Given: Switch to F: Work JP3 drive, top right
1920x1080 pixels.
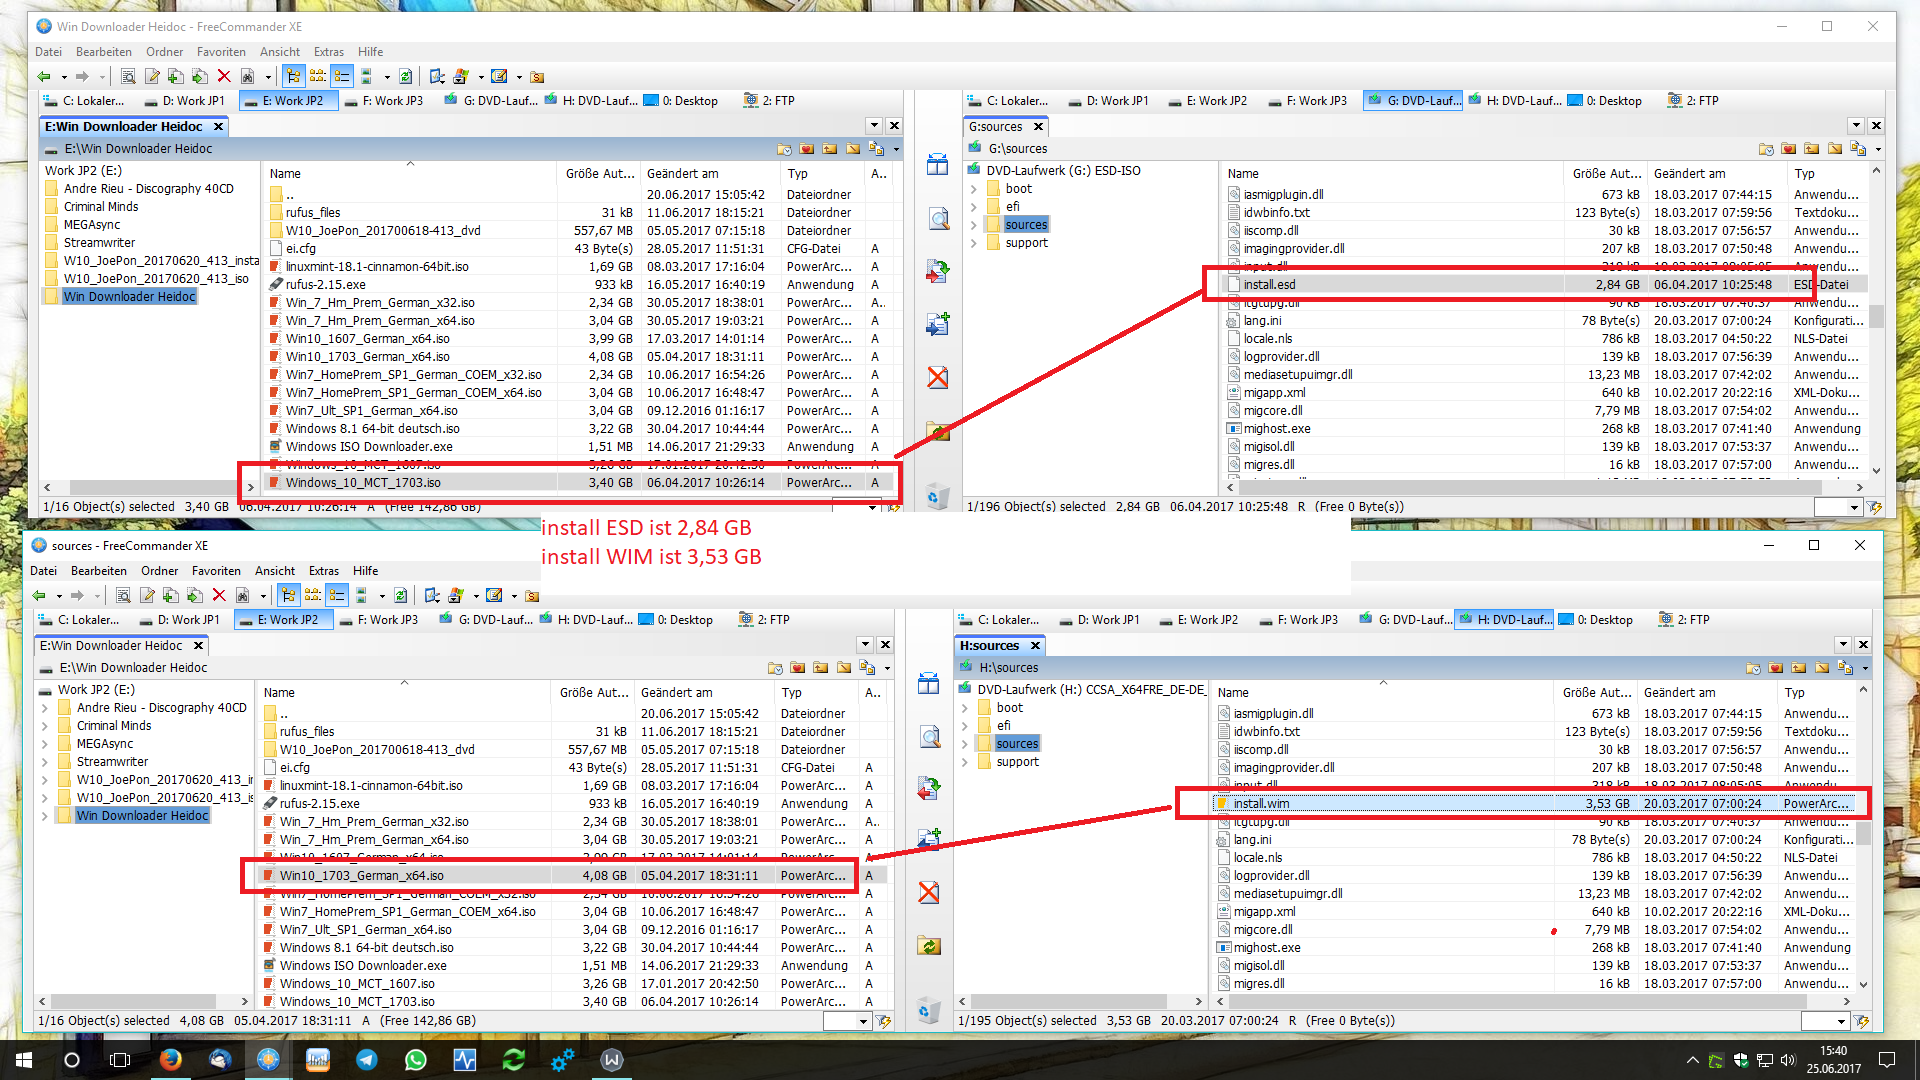Looking at the screenshot, I should pyautogui.click(x=1307, y=101).
